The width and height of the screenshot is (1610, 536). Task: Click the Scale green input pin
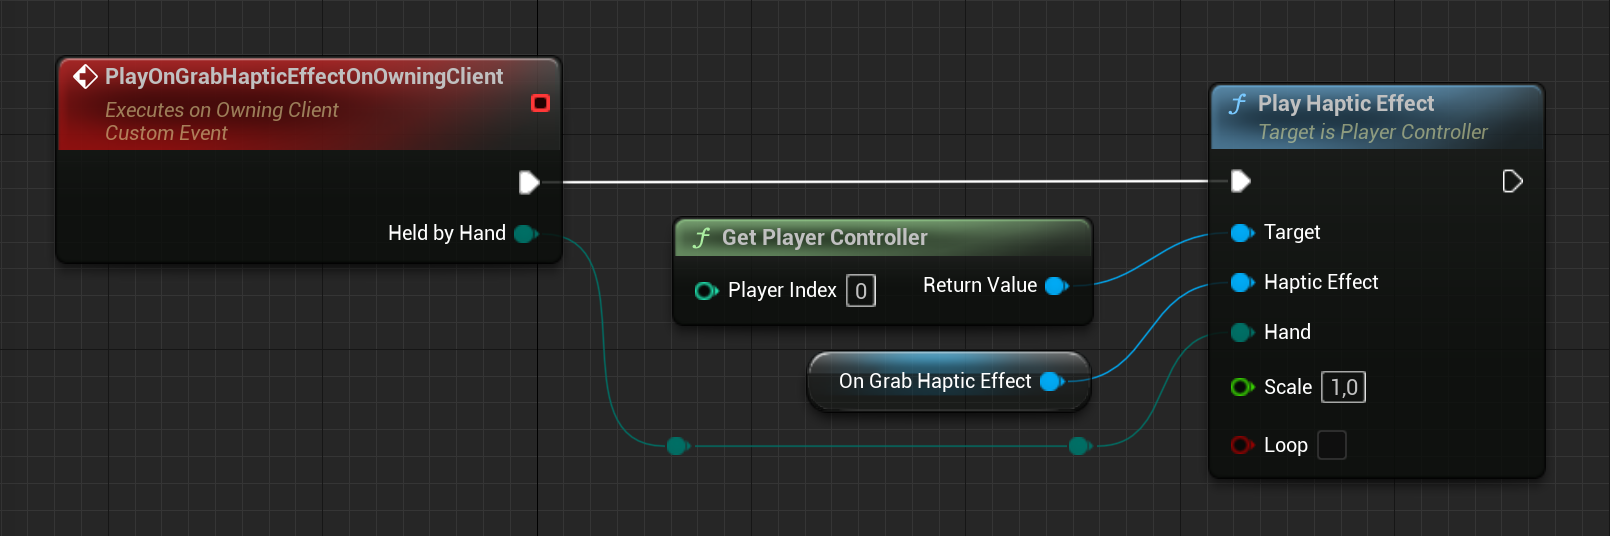point(1242,387)
